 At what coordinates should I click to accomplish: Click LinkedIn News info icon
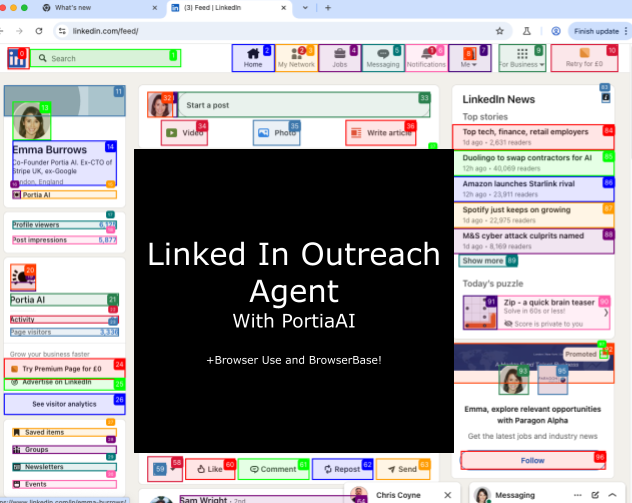(x=606, y=98)
